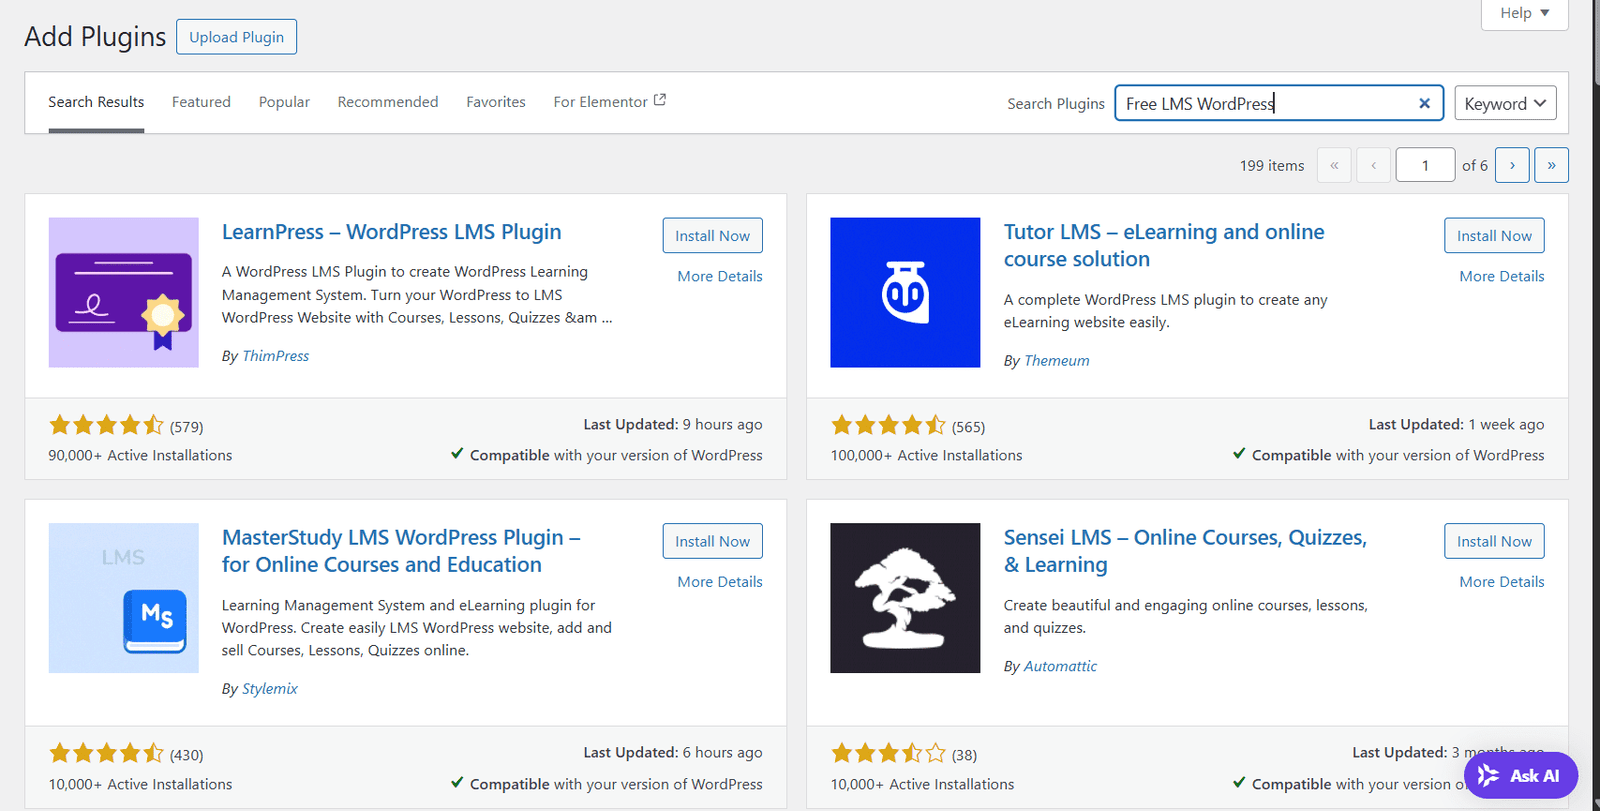
Task: Click Sensei LMS star rating
Action: [888, 754]
